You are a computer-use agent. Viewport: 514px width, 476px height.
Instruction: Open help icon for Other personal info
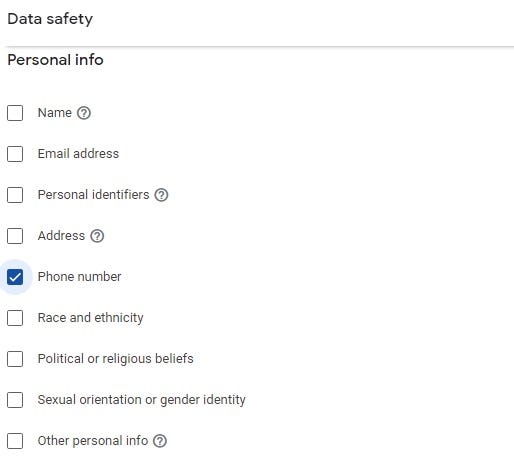click(x=160, y=441)
